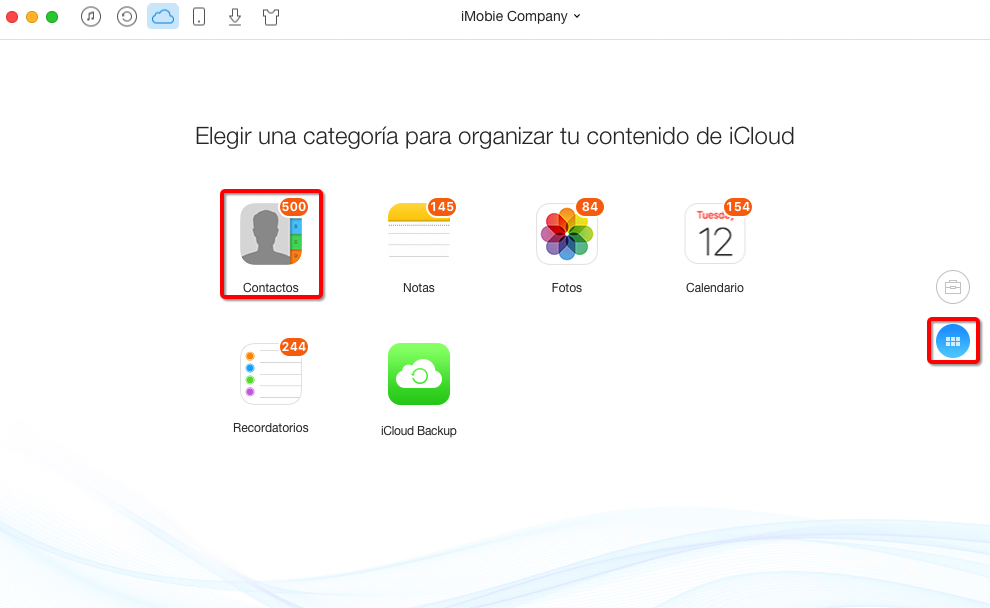Click the 500 badge on Contactos
This screenshot has width=990, height=608.
[294, 206]
